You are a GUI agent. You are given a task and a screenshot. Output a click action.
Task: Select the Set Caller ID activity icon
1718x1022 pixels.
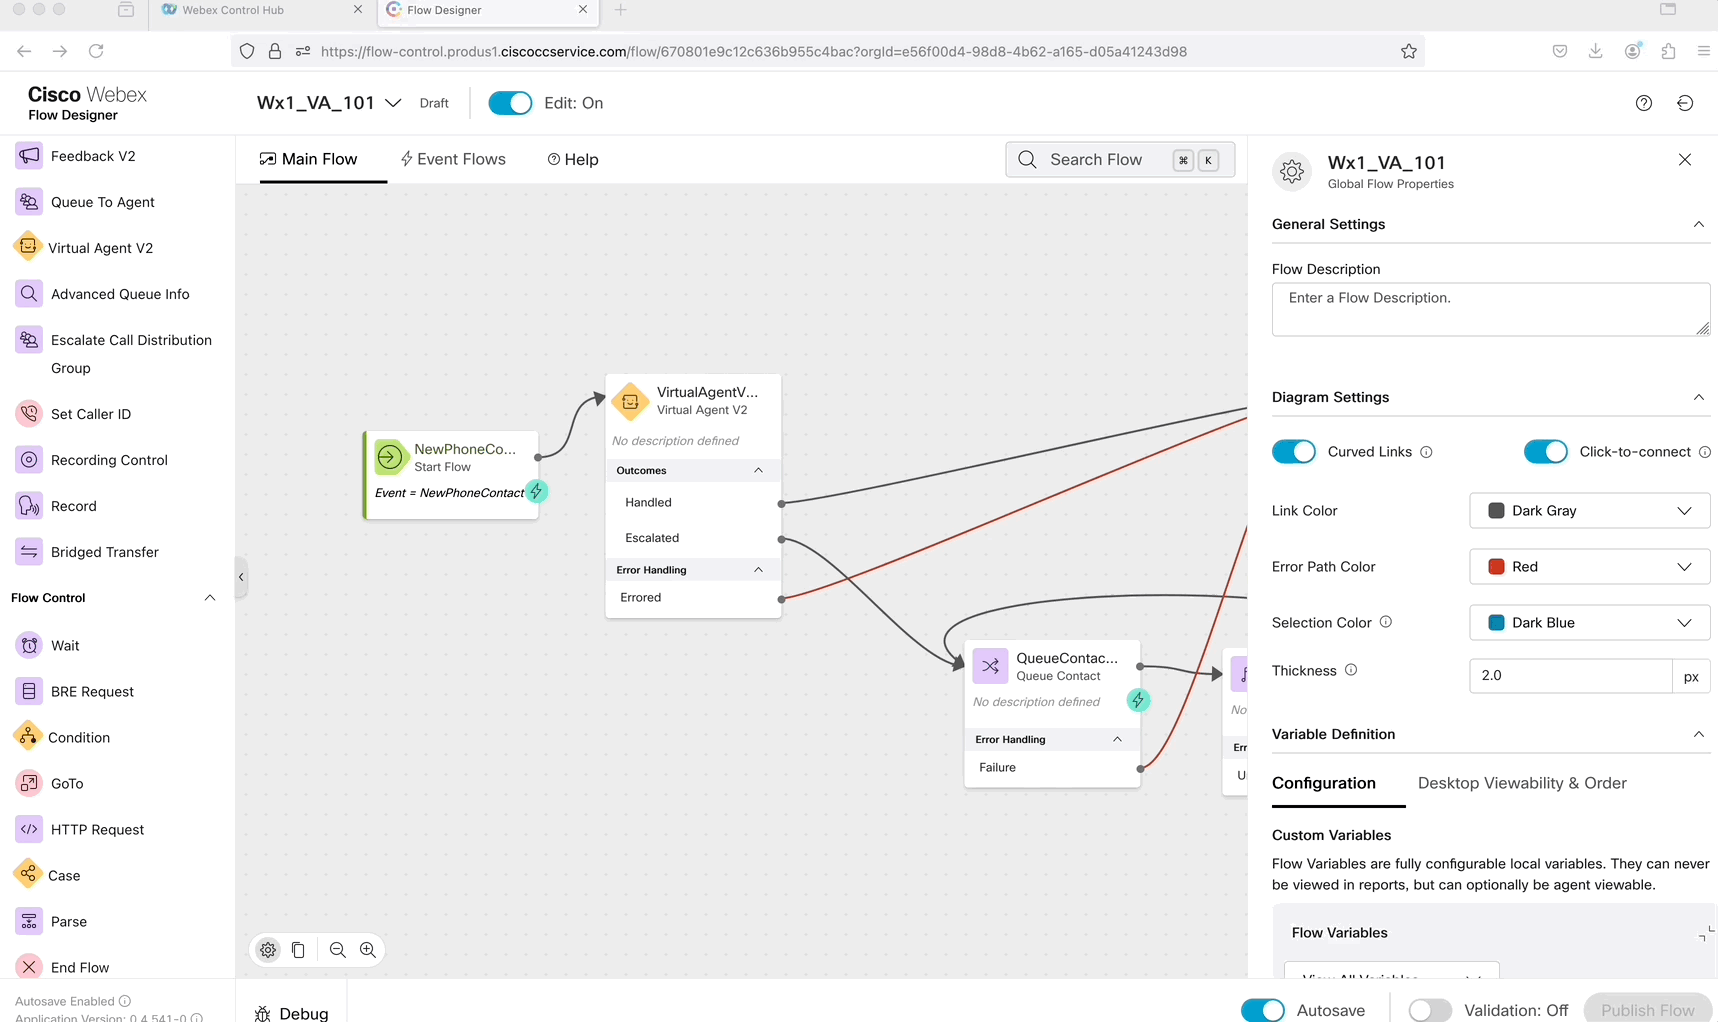[29, 413]
